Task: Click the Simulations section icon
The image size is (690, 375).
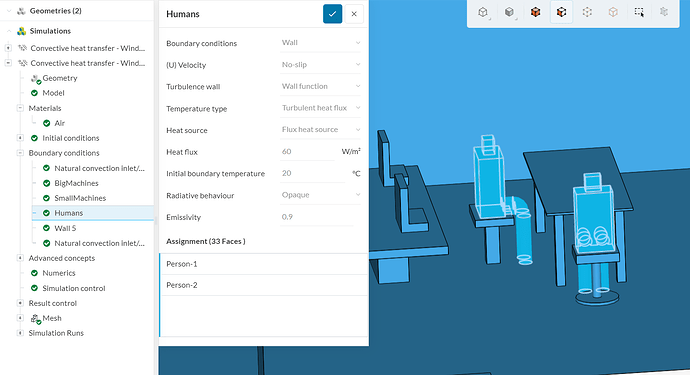Action: (21, 31)
